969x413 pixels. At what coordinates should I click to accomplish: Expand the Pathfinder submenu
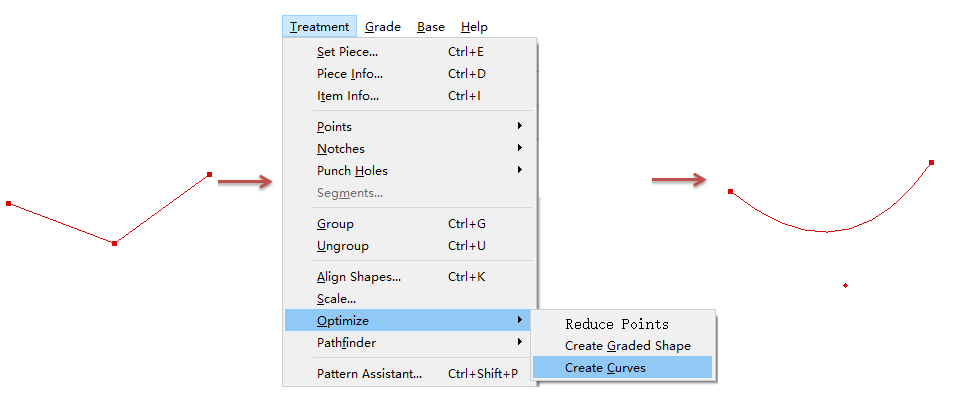346,343
